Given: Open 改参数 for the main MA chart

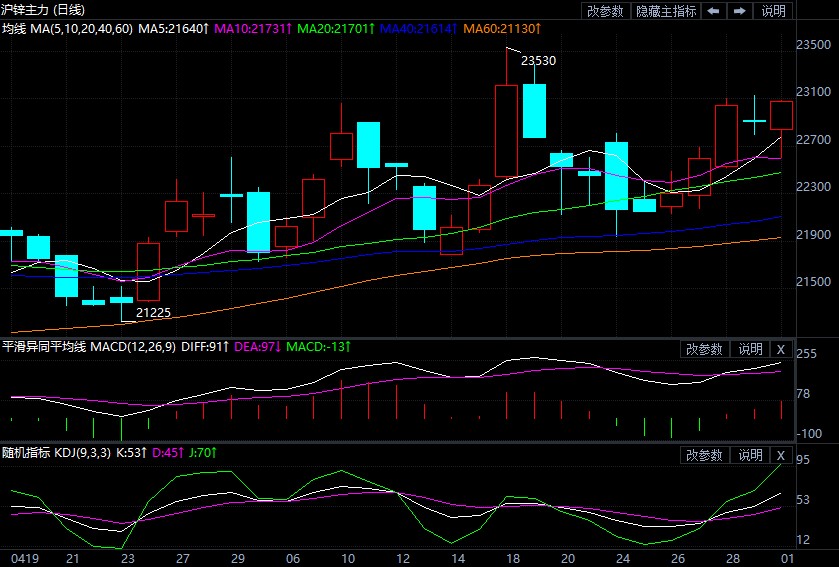Looking at the screenshot, I should pyautogui.click(x=605, y=11).
